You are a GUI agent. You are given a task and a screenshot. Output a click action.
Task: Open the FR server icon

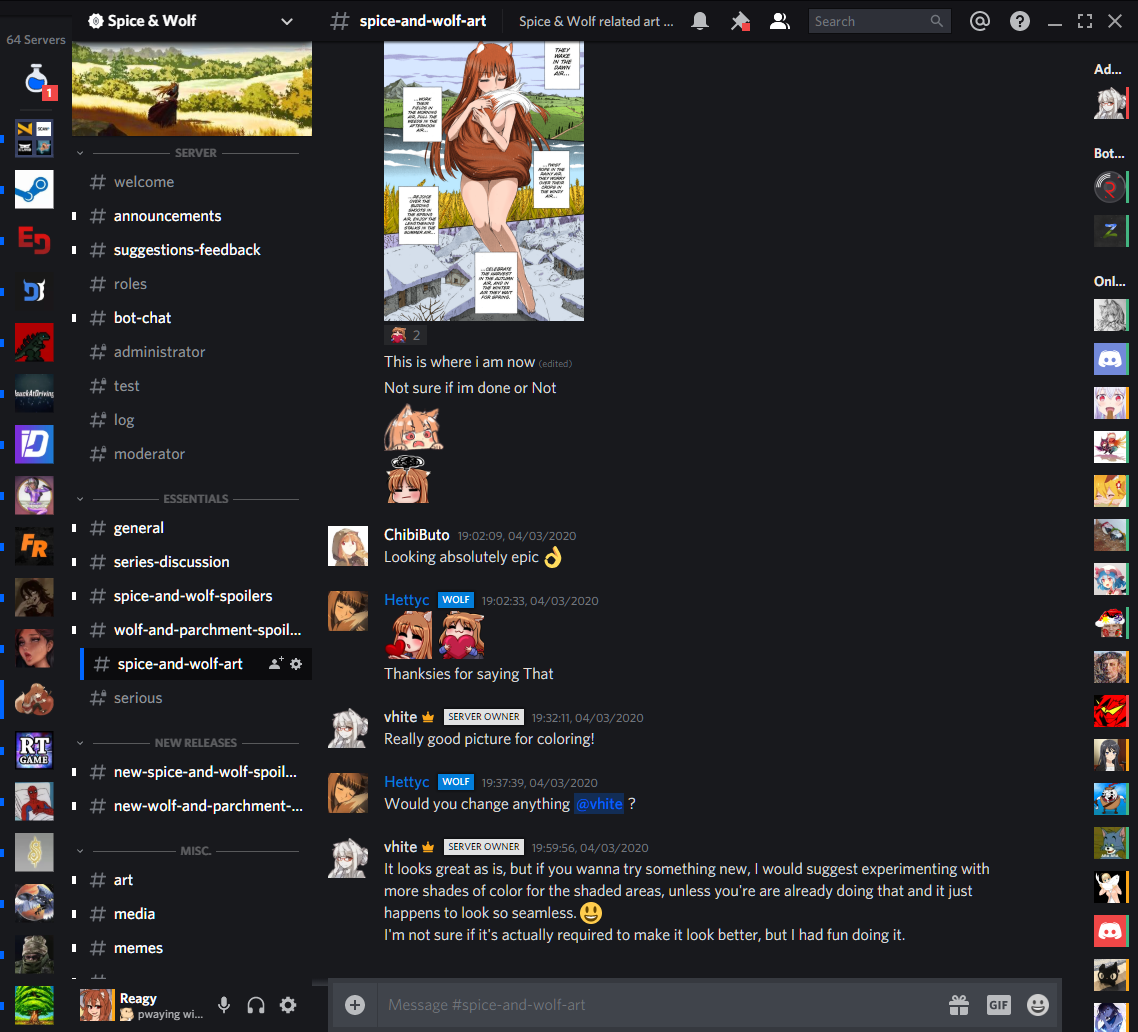click(x=34, y=546)
